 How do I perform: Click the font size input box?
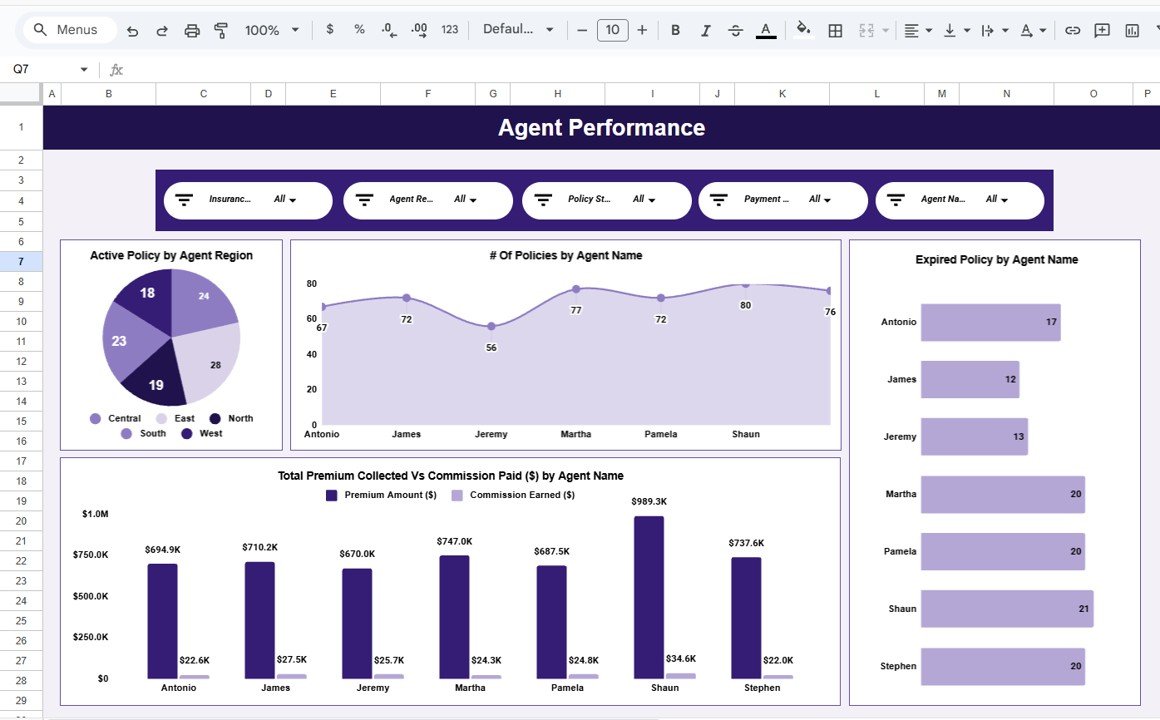[612, 30]
